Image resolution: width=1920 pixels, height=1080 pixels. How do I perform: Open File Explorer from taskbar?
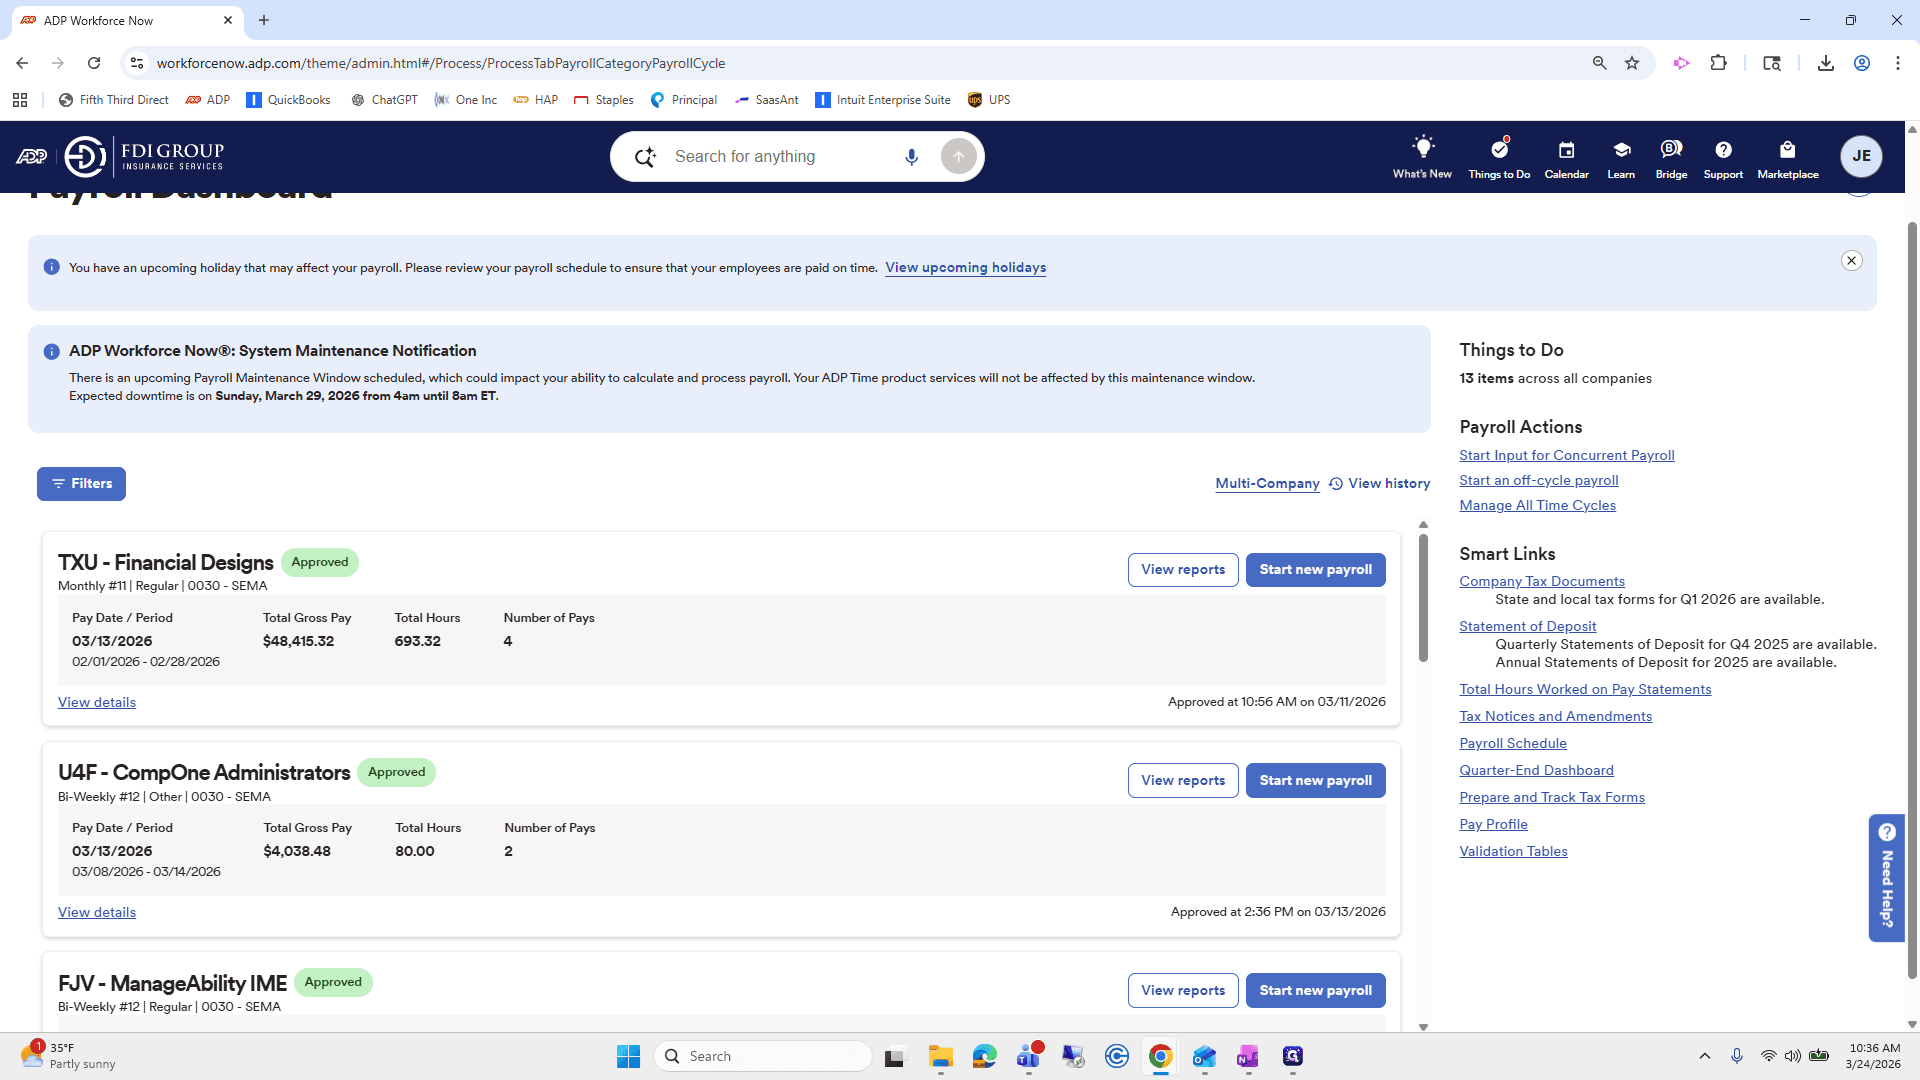(x=940, y=1057)
